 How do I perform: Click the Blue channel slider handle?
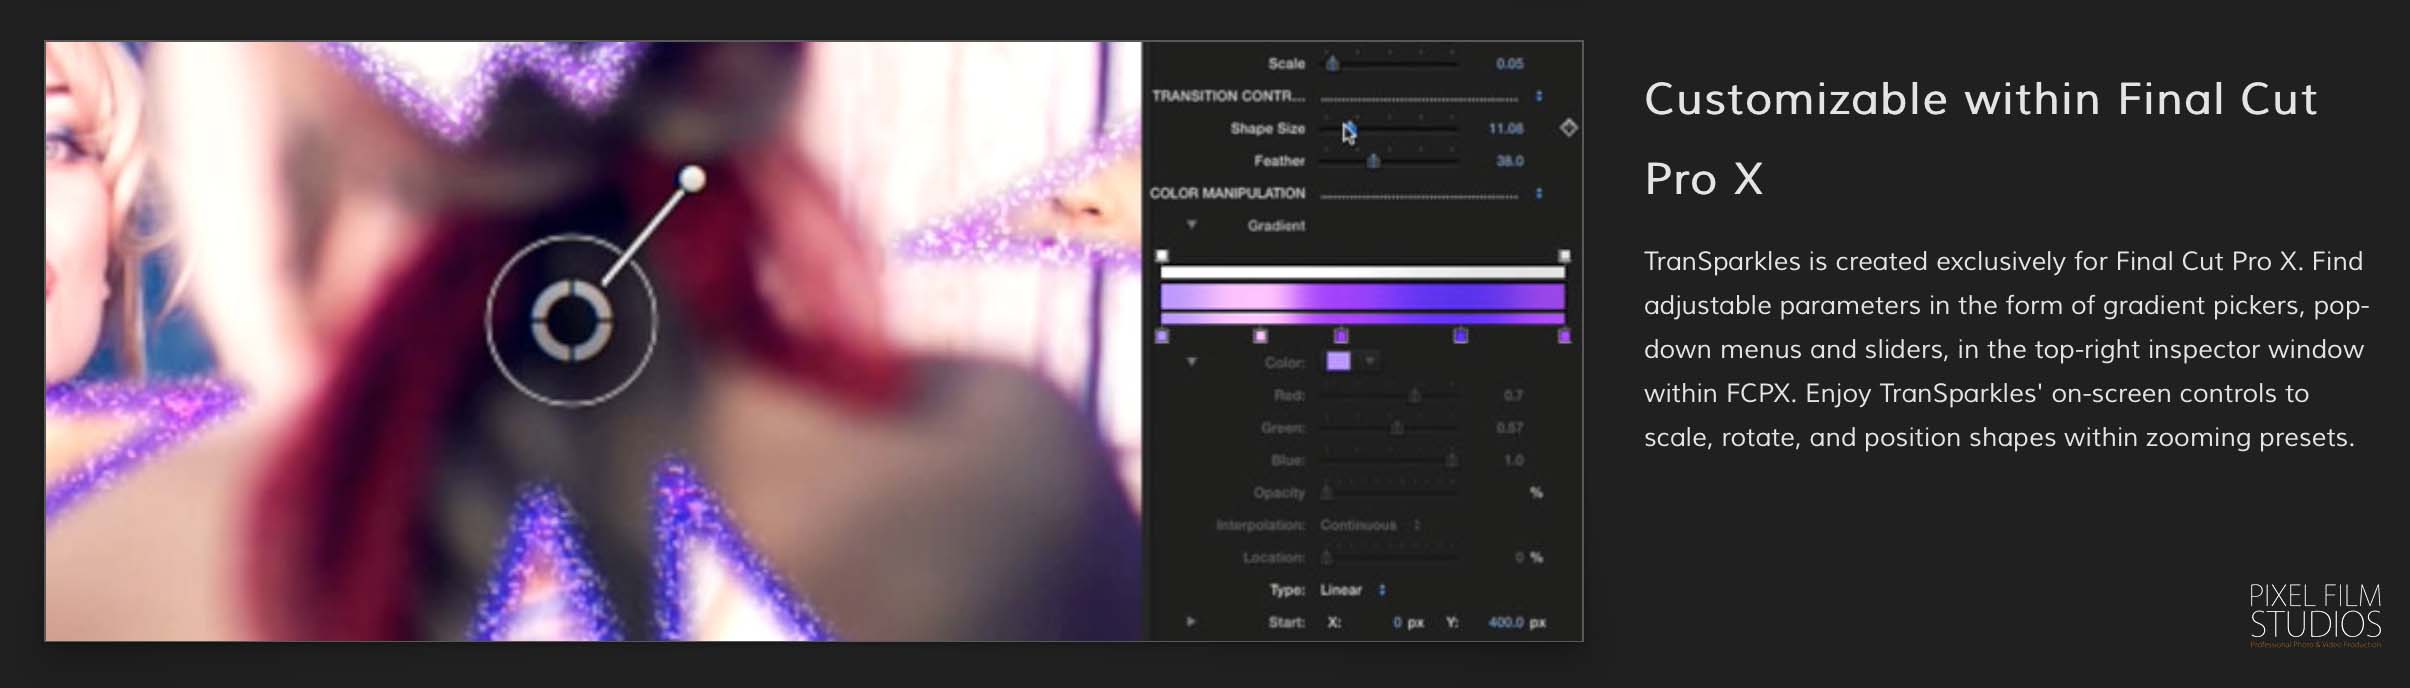(1451, 460)
